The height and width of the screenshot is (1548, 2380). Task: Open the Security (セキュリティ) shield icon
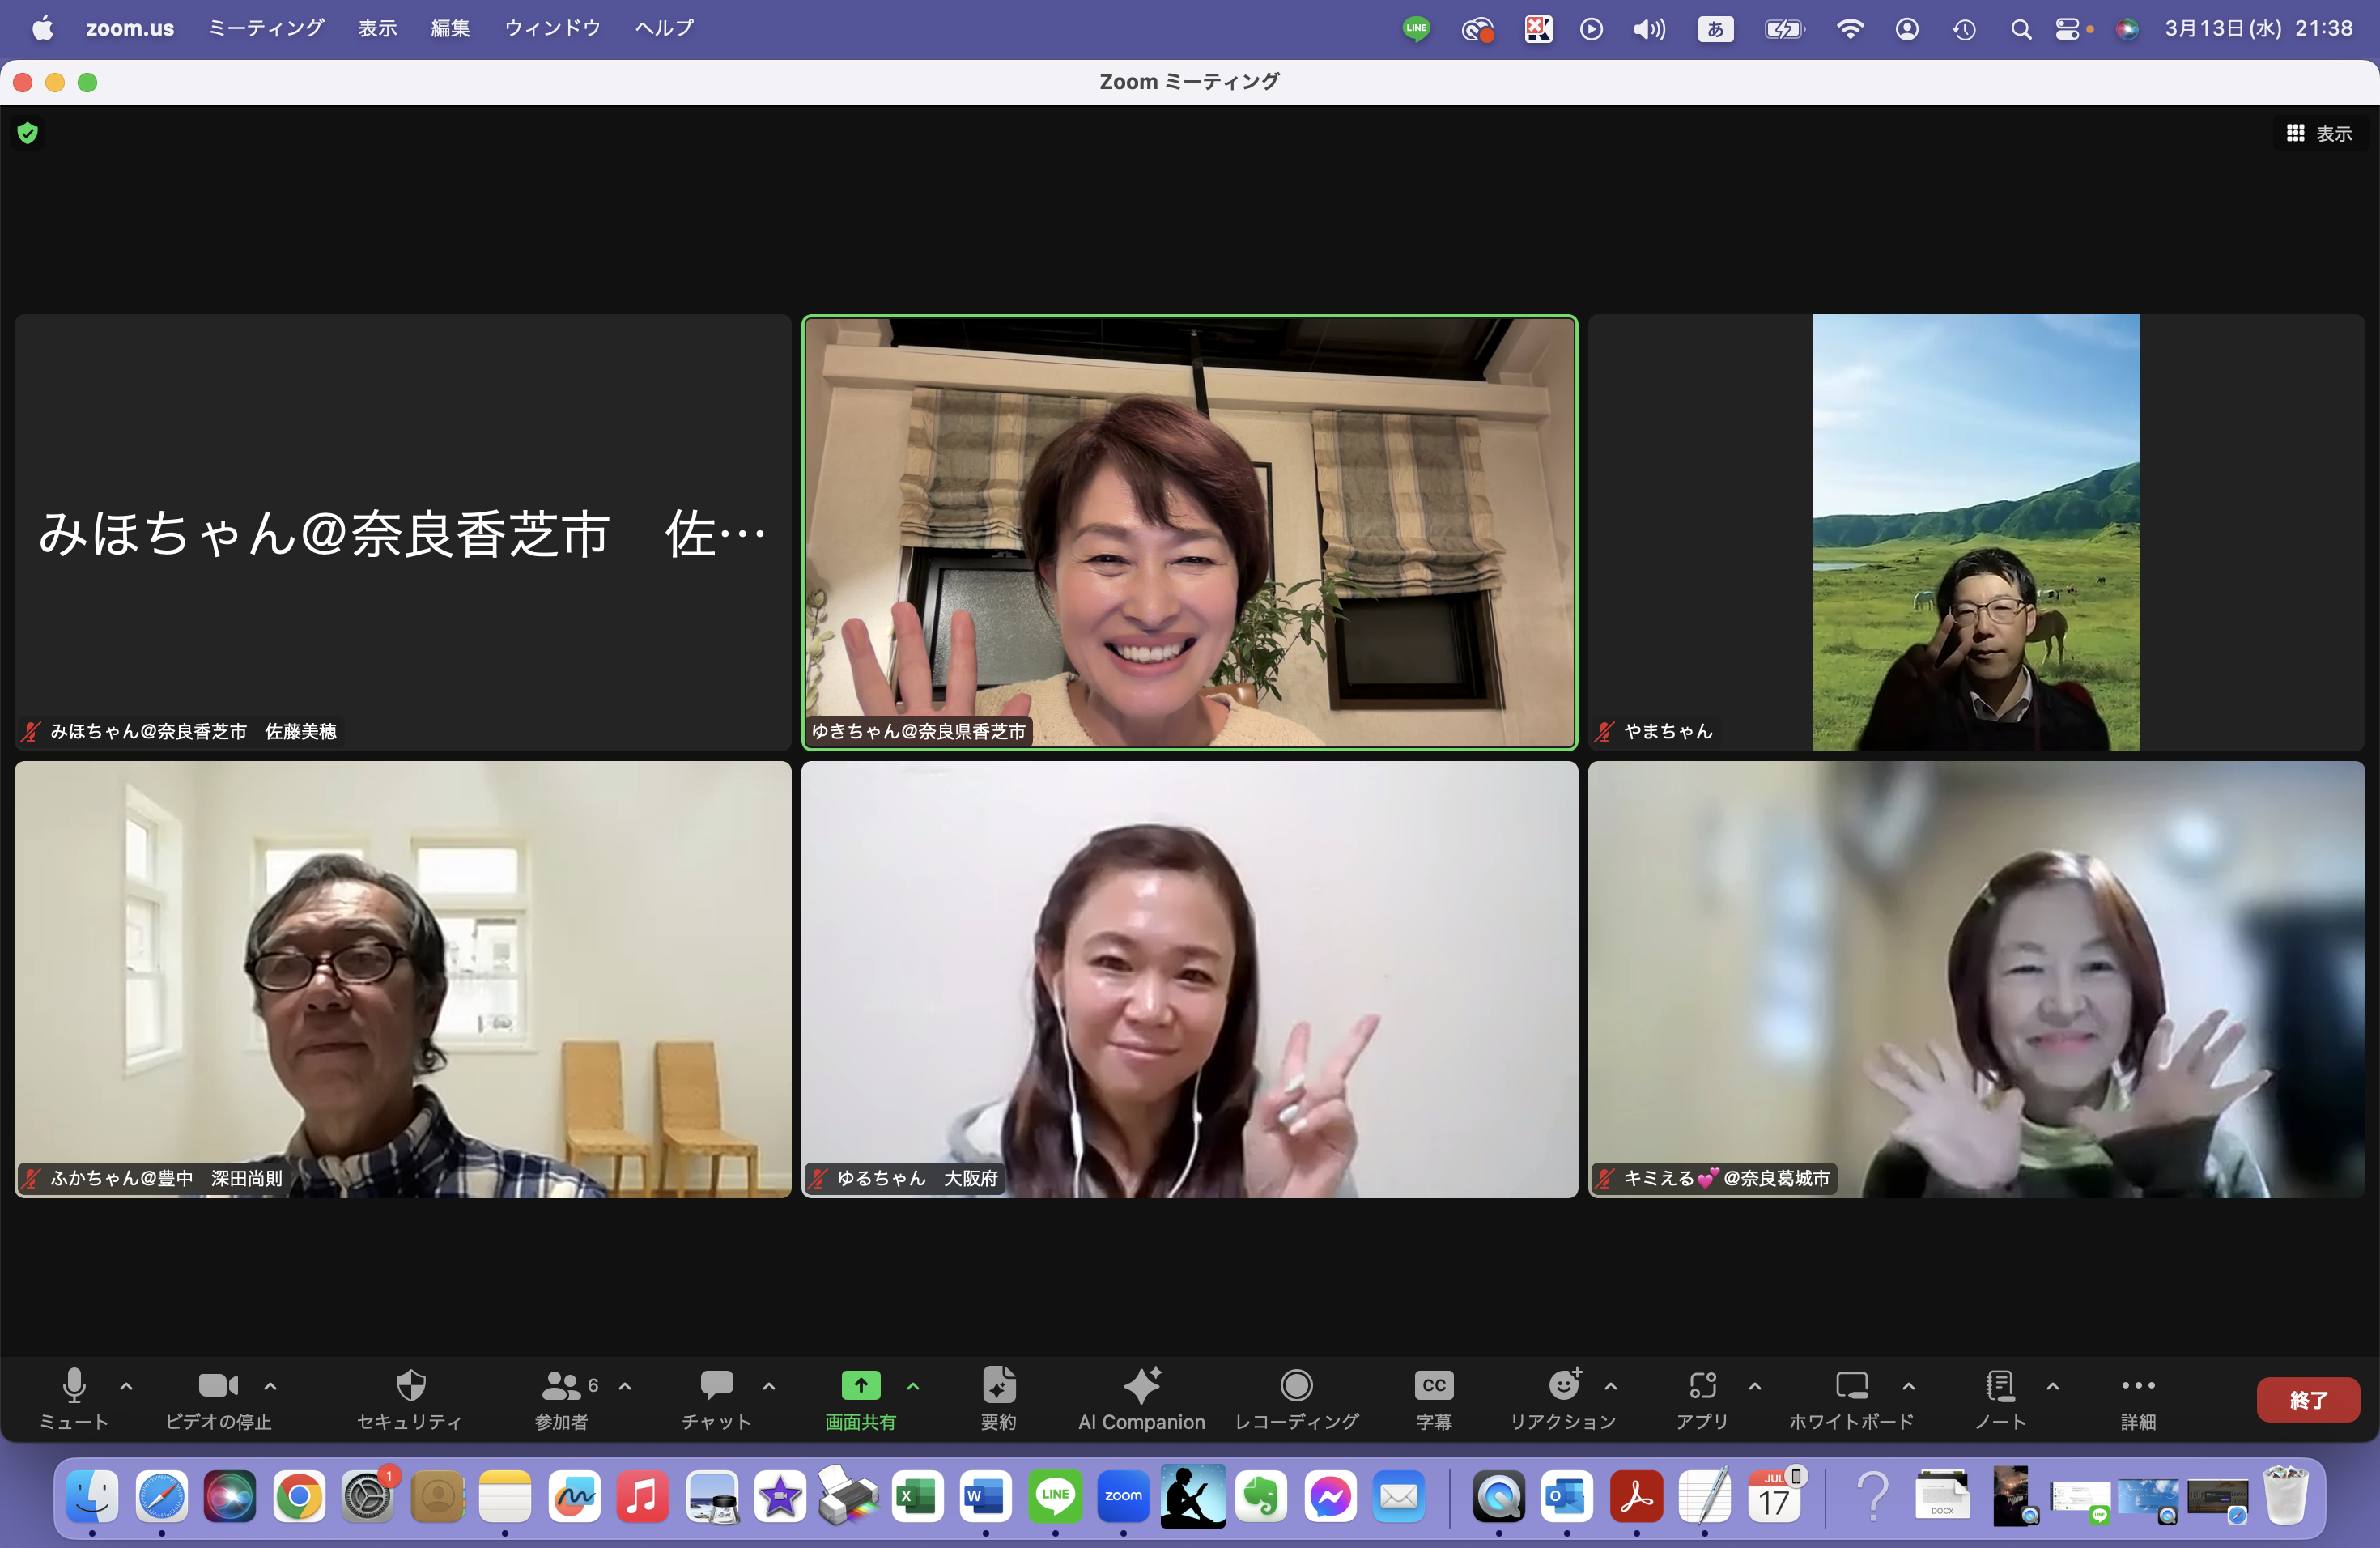click(410, 1386)
